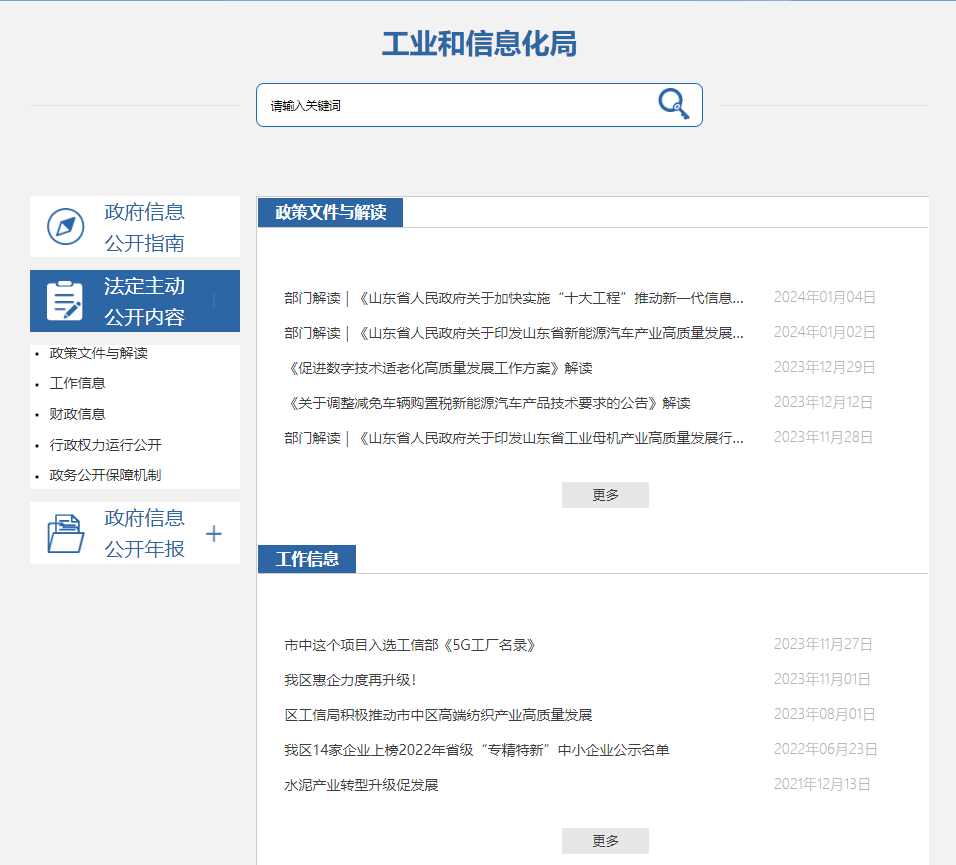Click the magnifier search icon
This screenshot has width=956, height=865.
tap(674, 104)
